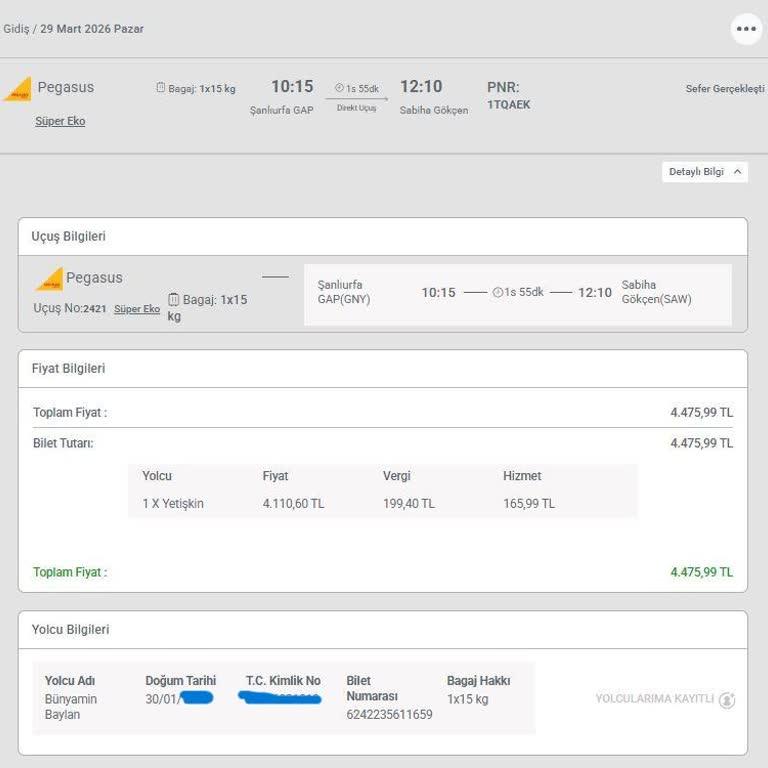
Task: Click the clock icon beside 1s 55dk in the header
Action: point(339,88)
